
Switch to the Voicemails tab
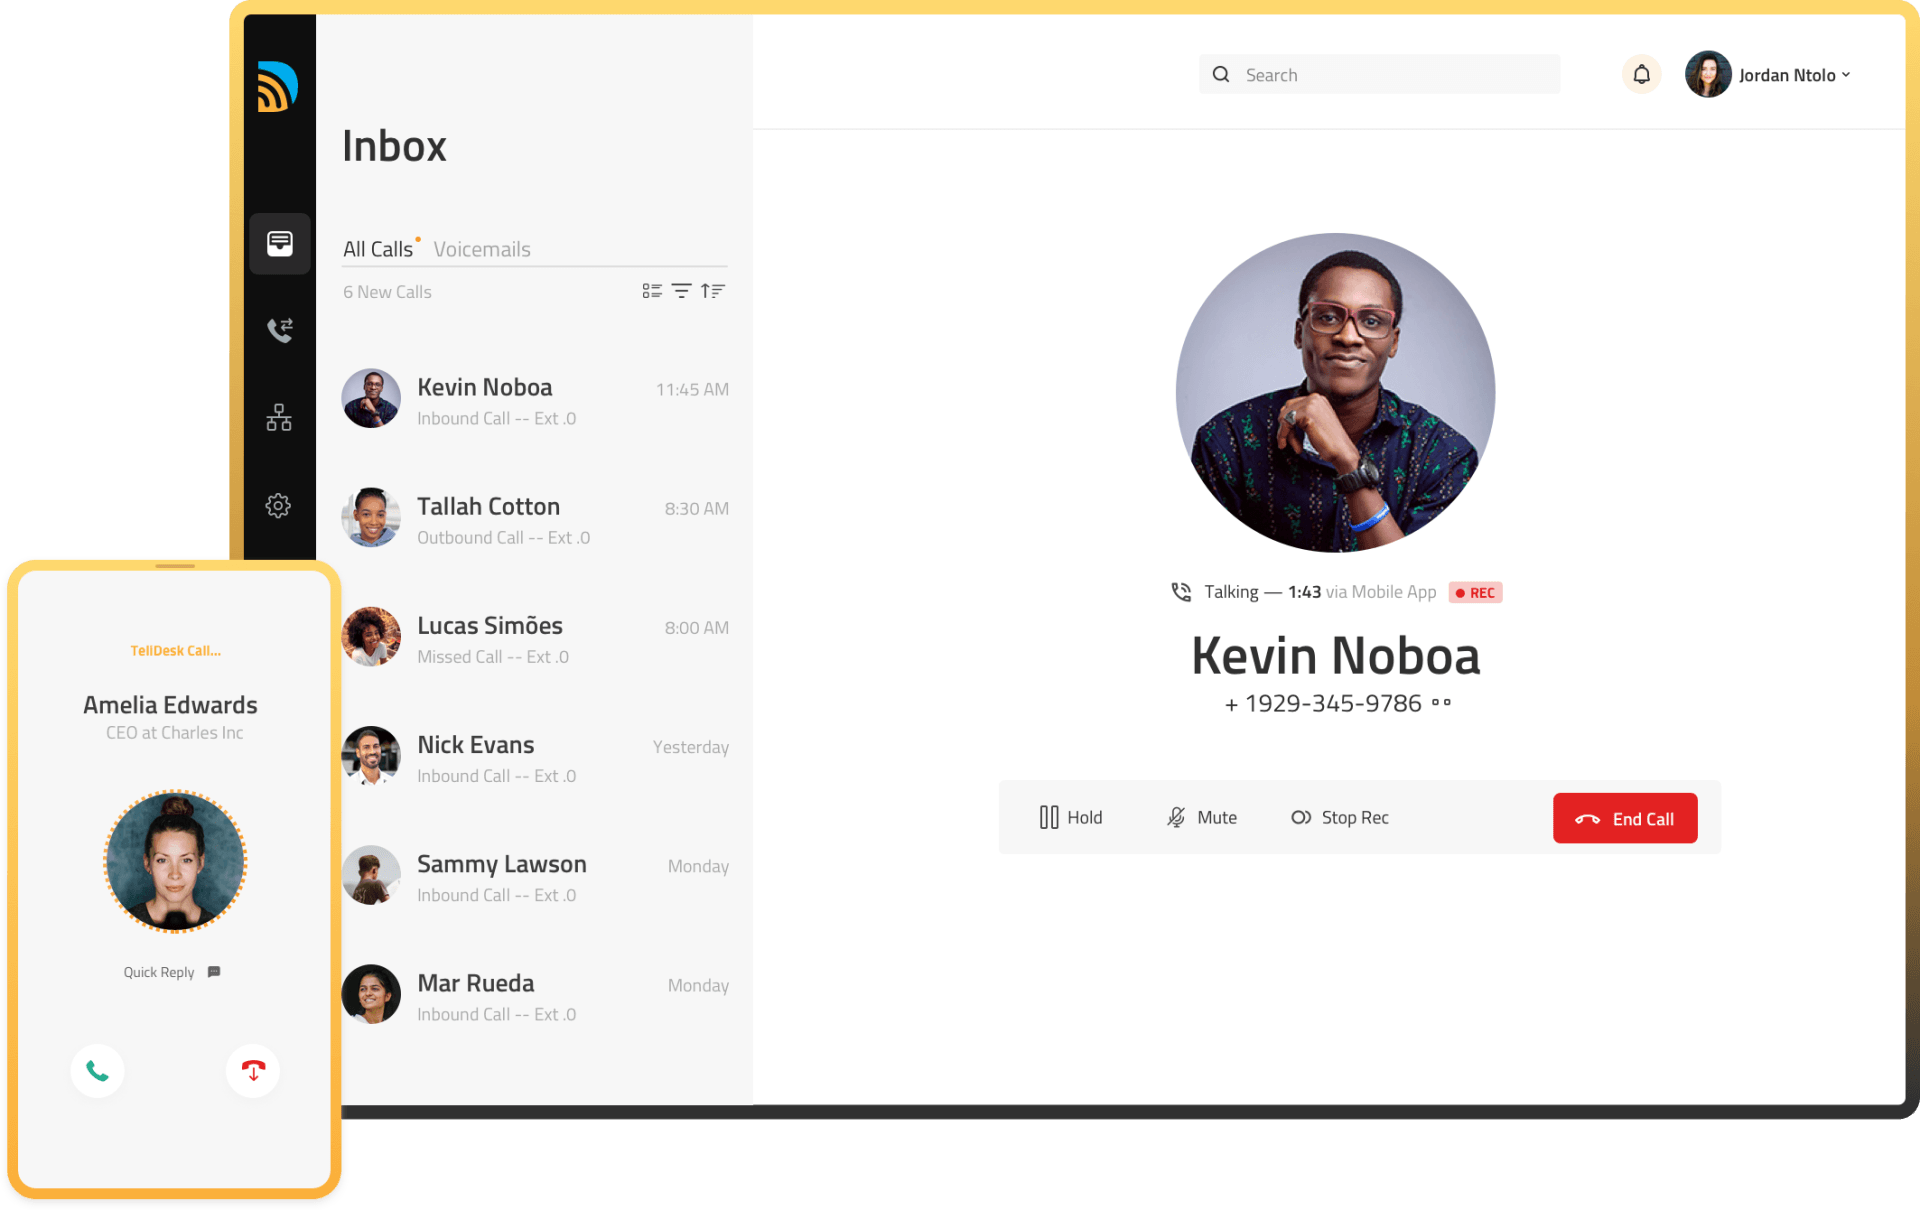pos(482,249)
